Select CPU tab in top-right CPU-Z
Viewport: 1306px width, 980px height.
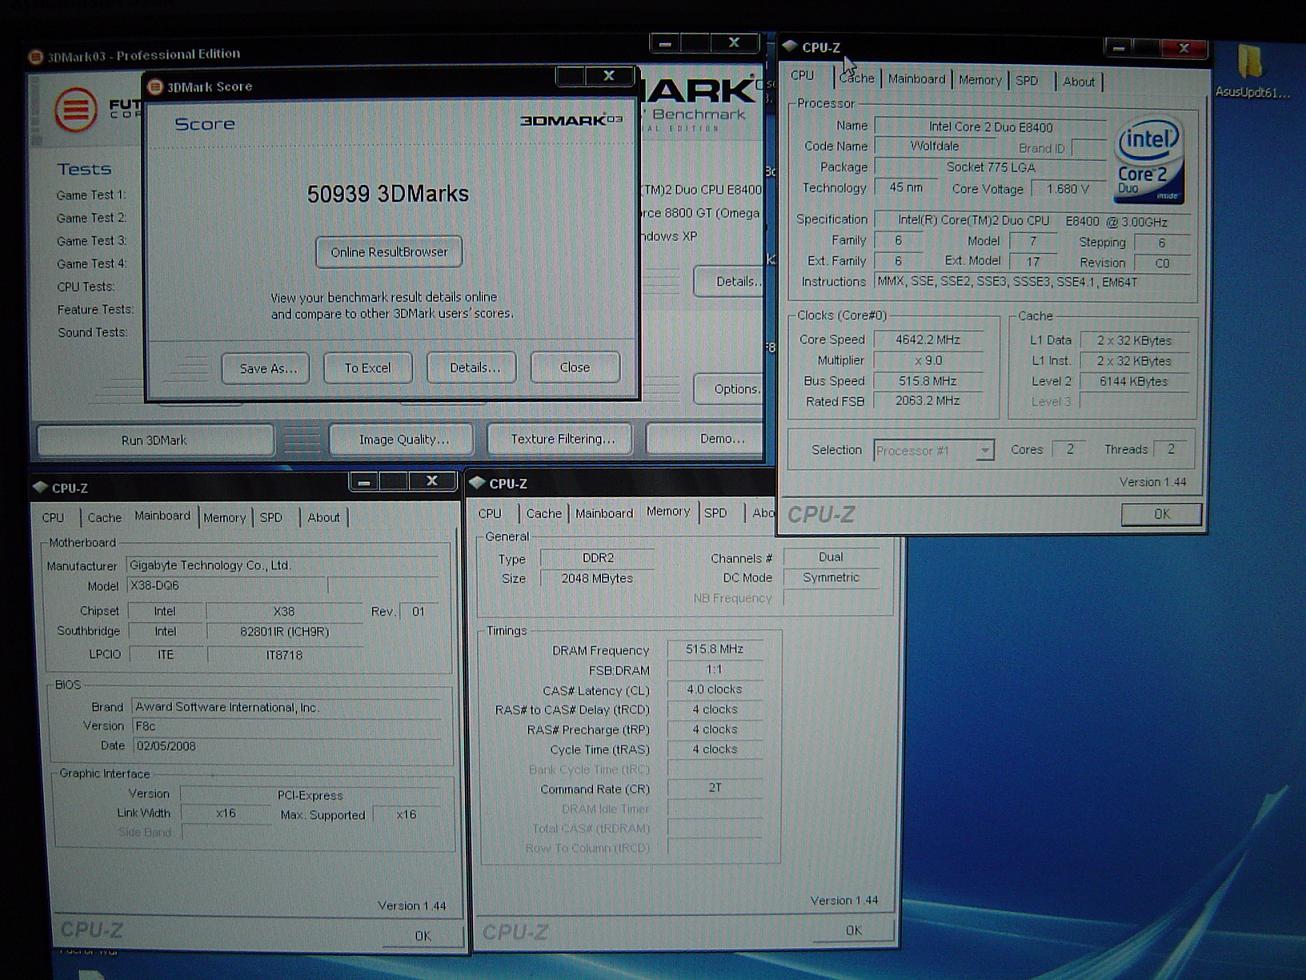pyautogui.click(x=802, y=76)
